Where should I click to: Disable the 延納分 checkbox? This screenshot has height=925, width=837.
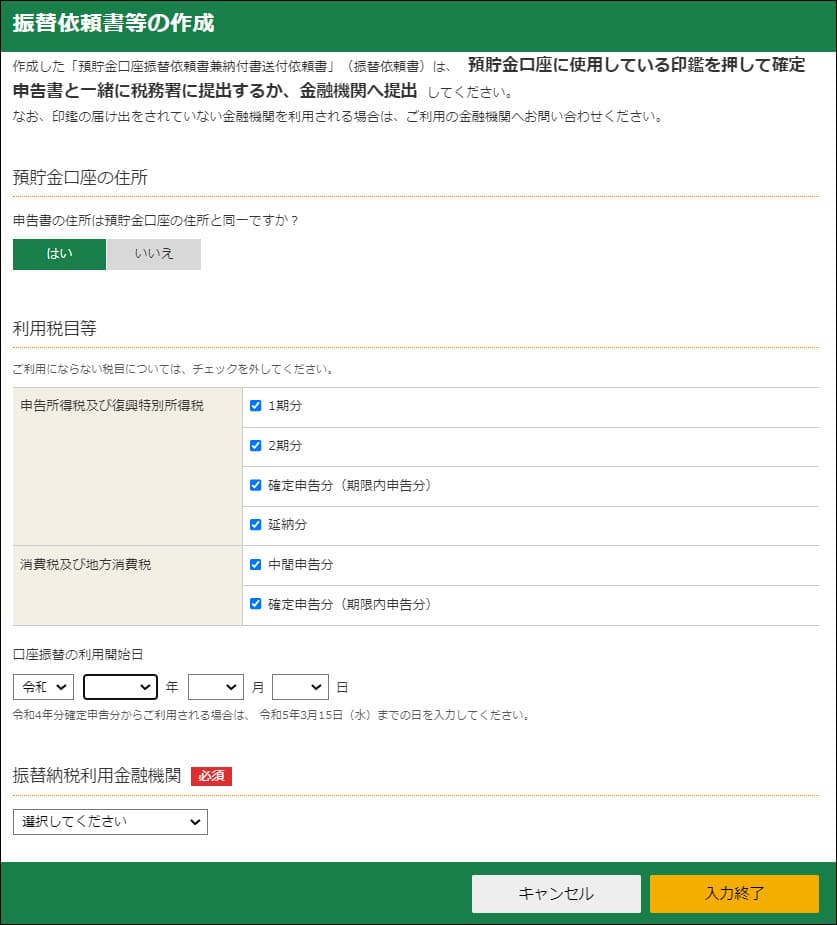pyautogui.click(x=256, y=525)
